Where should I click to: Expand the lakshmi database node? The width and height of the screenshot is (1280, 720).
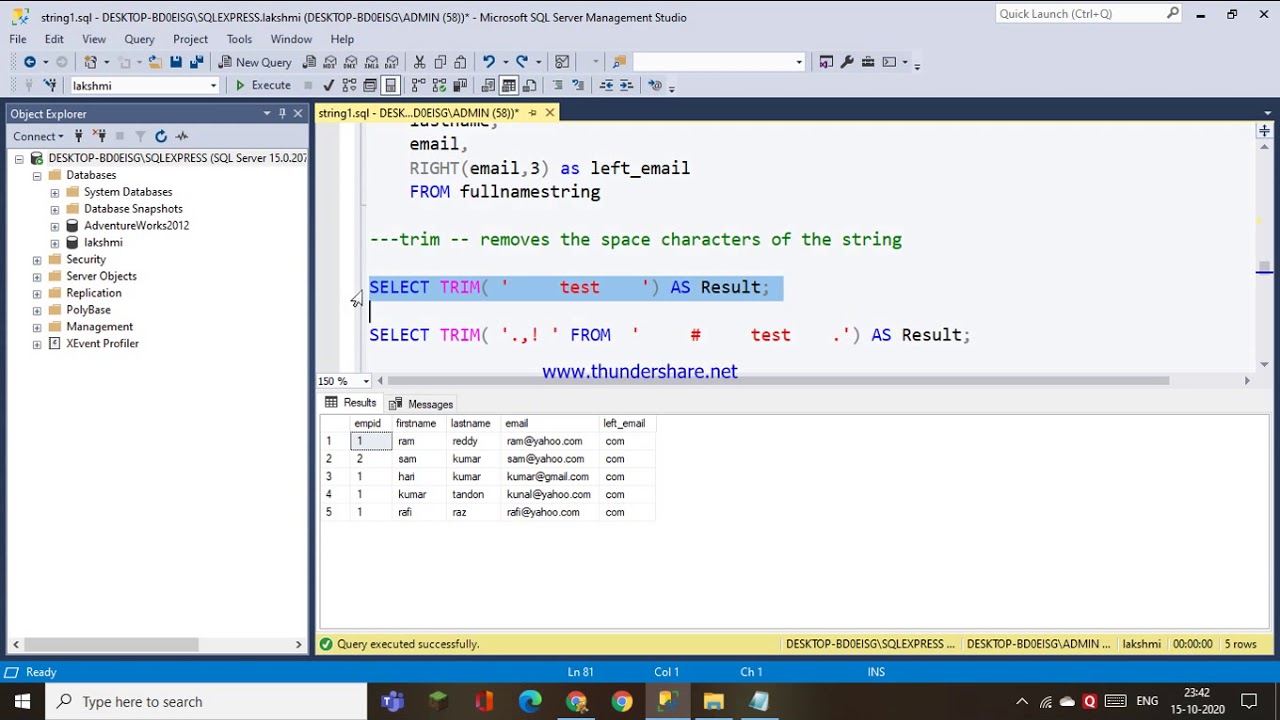click(x=54, y=243)
